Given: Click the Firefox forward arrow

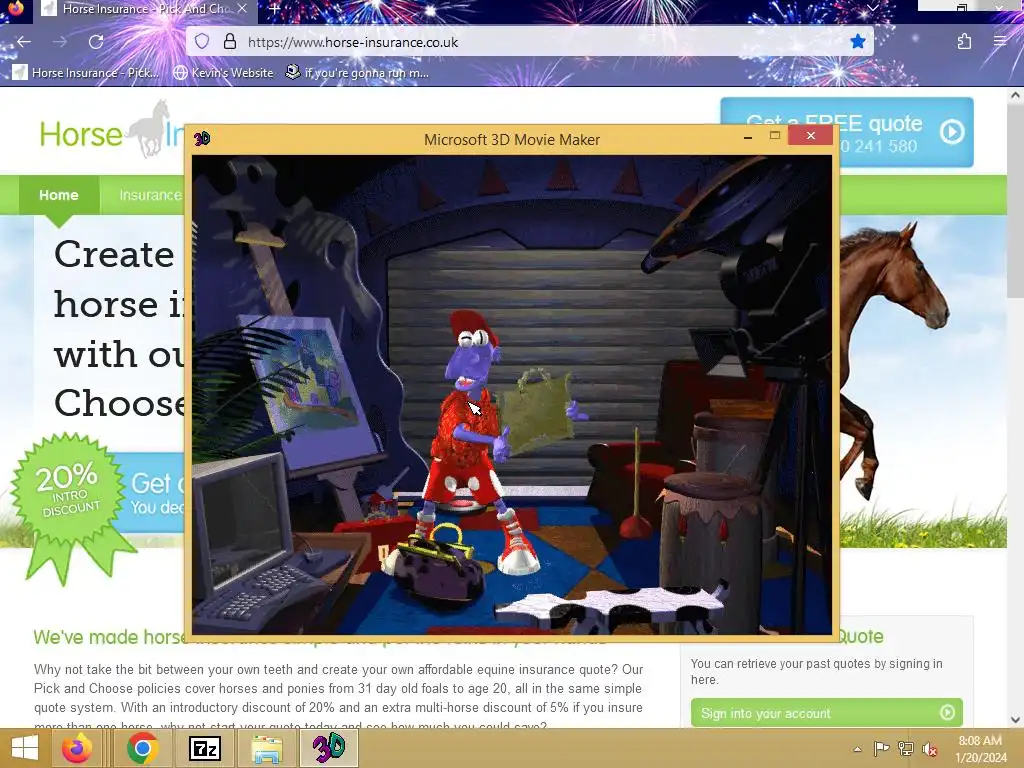Looking at the screenshot, I should (x=60, y=42).
